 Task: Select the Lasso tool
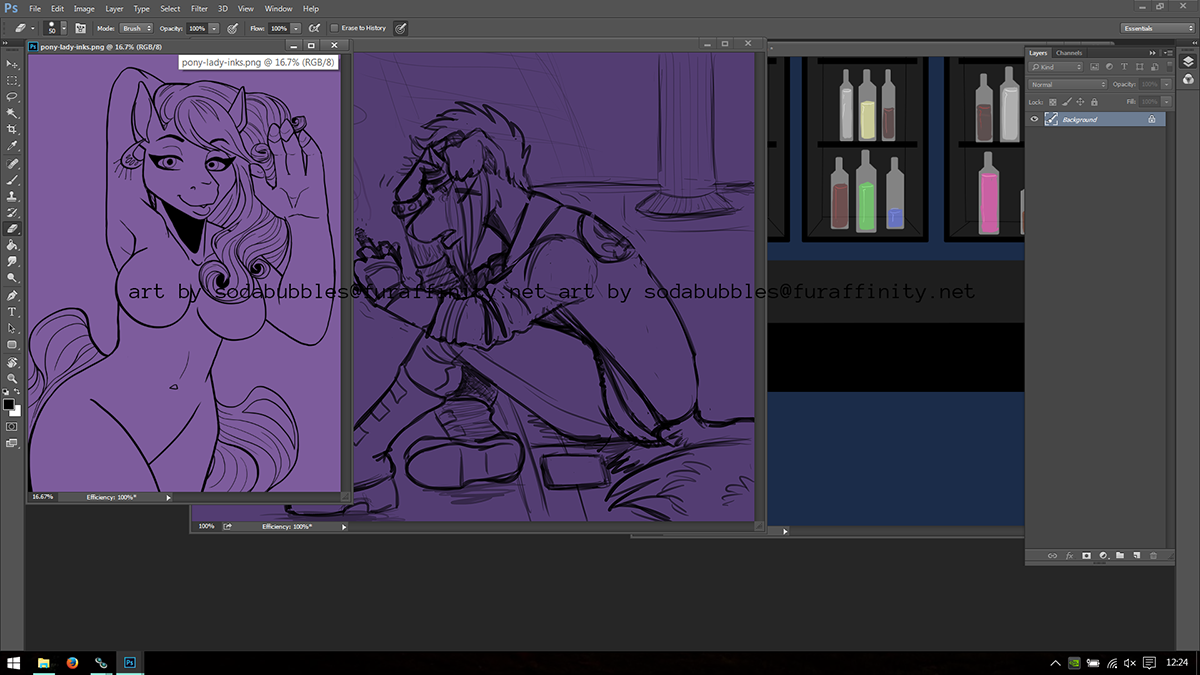[12, 97]
